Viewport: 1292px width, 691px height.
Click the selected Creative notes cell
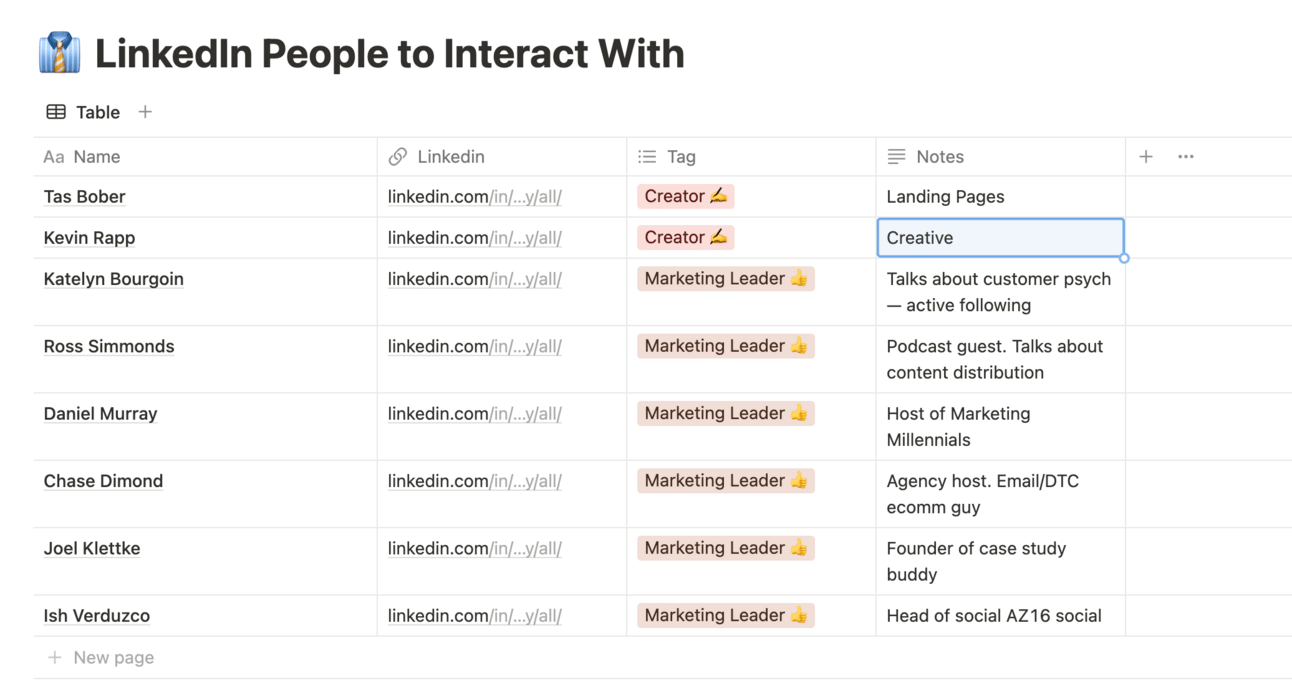pos(1000,238)
